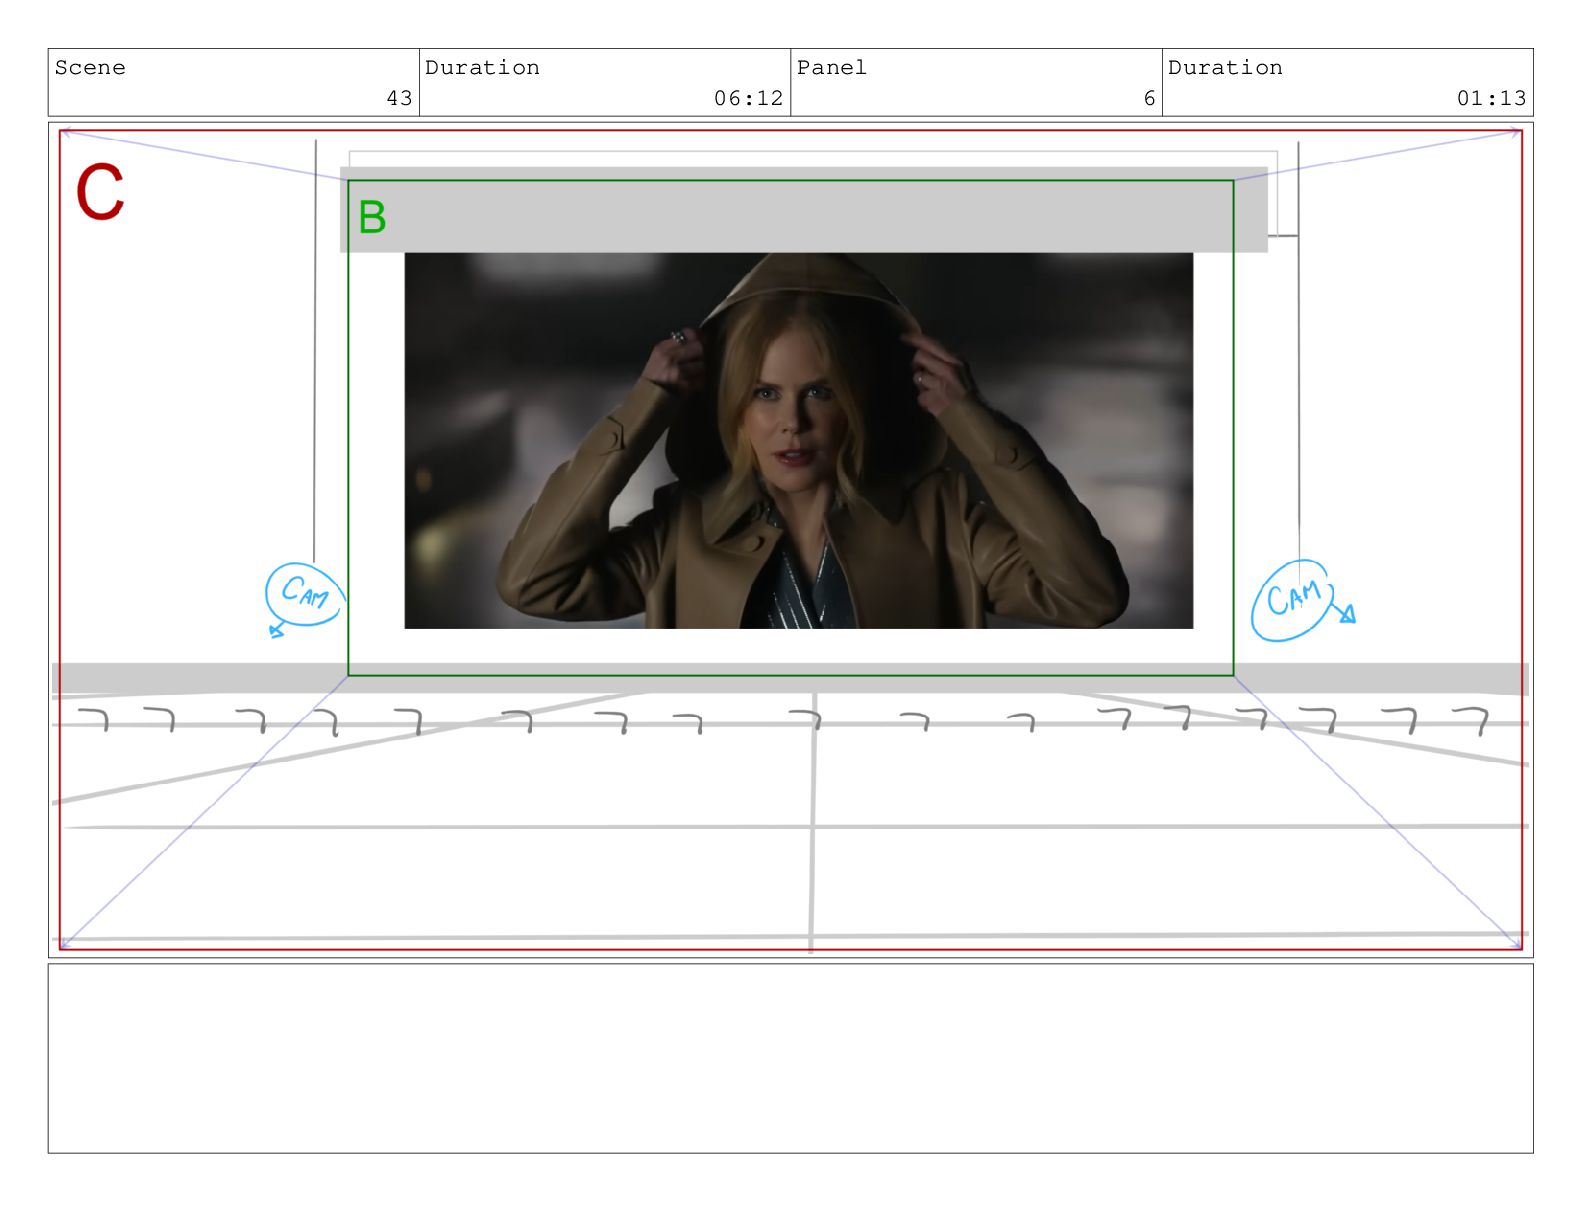
Task: Select scene number 43
Action: (399, 98)
